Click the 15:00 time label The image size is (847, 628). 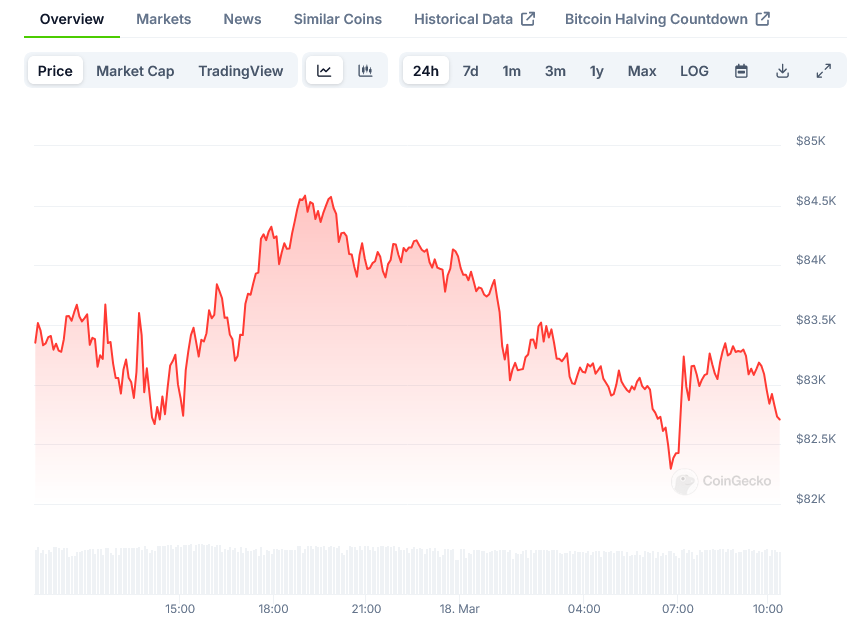point(180,609)
